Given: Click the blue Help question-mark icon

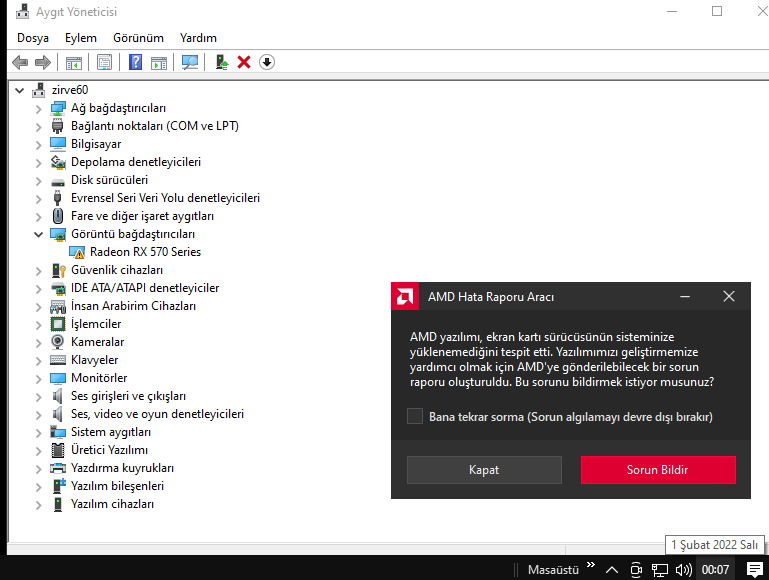Looking at the screenshot, I should pyautogui.click(x=135, y=62).
